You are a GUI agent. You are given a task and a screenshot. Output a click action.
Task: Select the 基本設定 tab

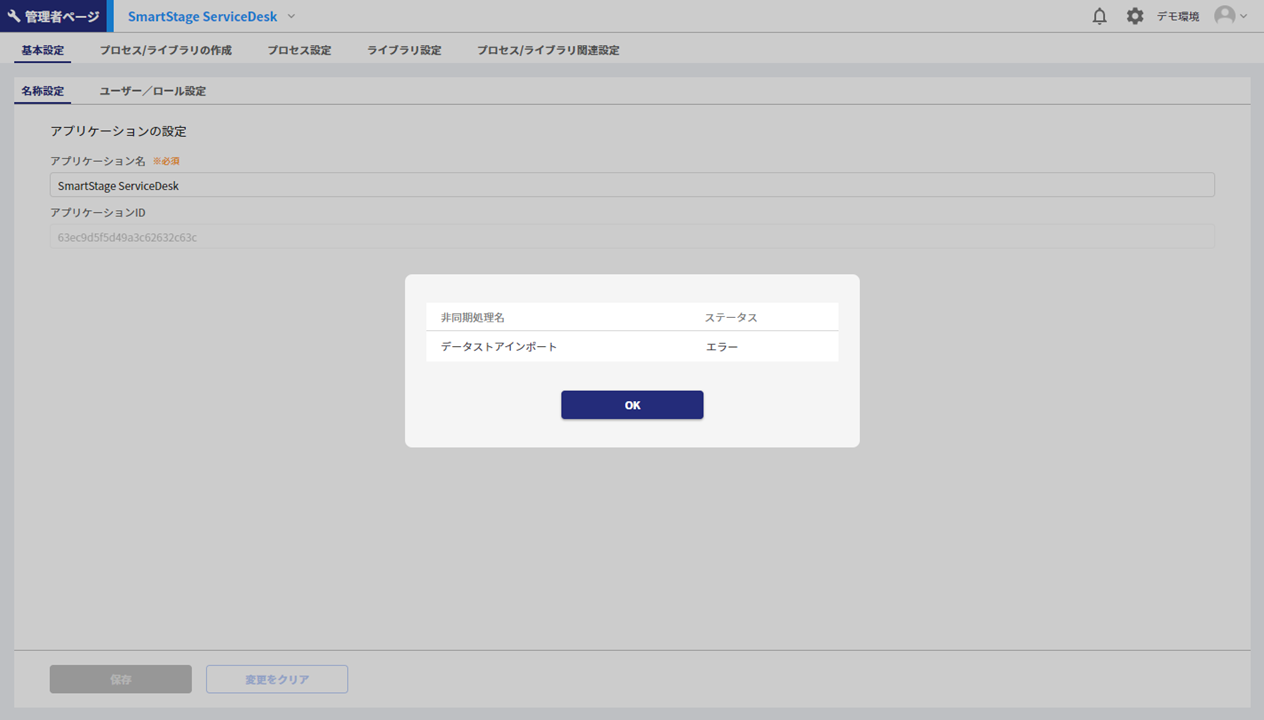(x=42, y=50)
